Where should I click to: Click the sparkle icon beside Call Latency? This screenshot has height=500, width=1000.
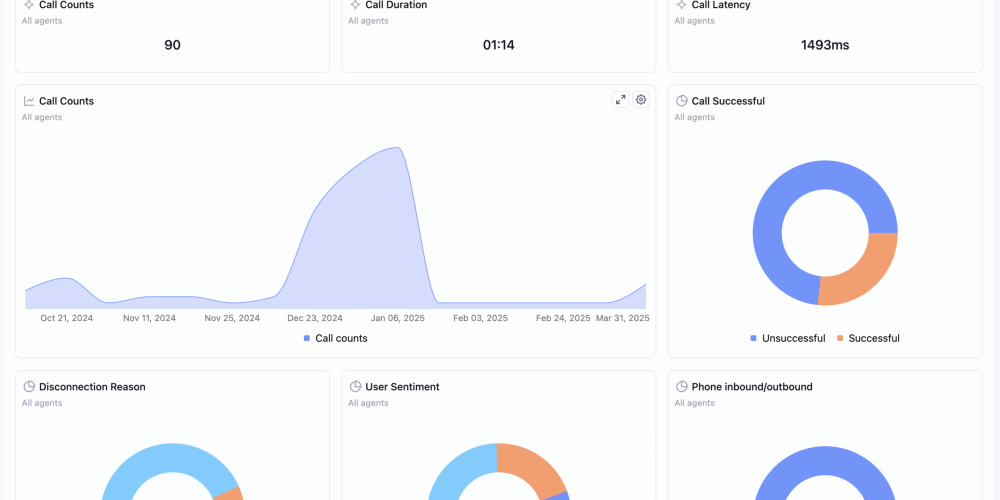(x=682, y=4)
